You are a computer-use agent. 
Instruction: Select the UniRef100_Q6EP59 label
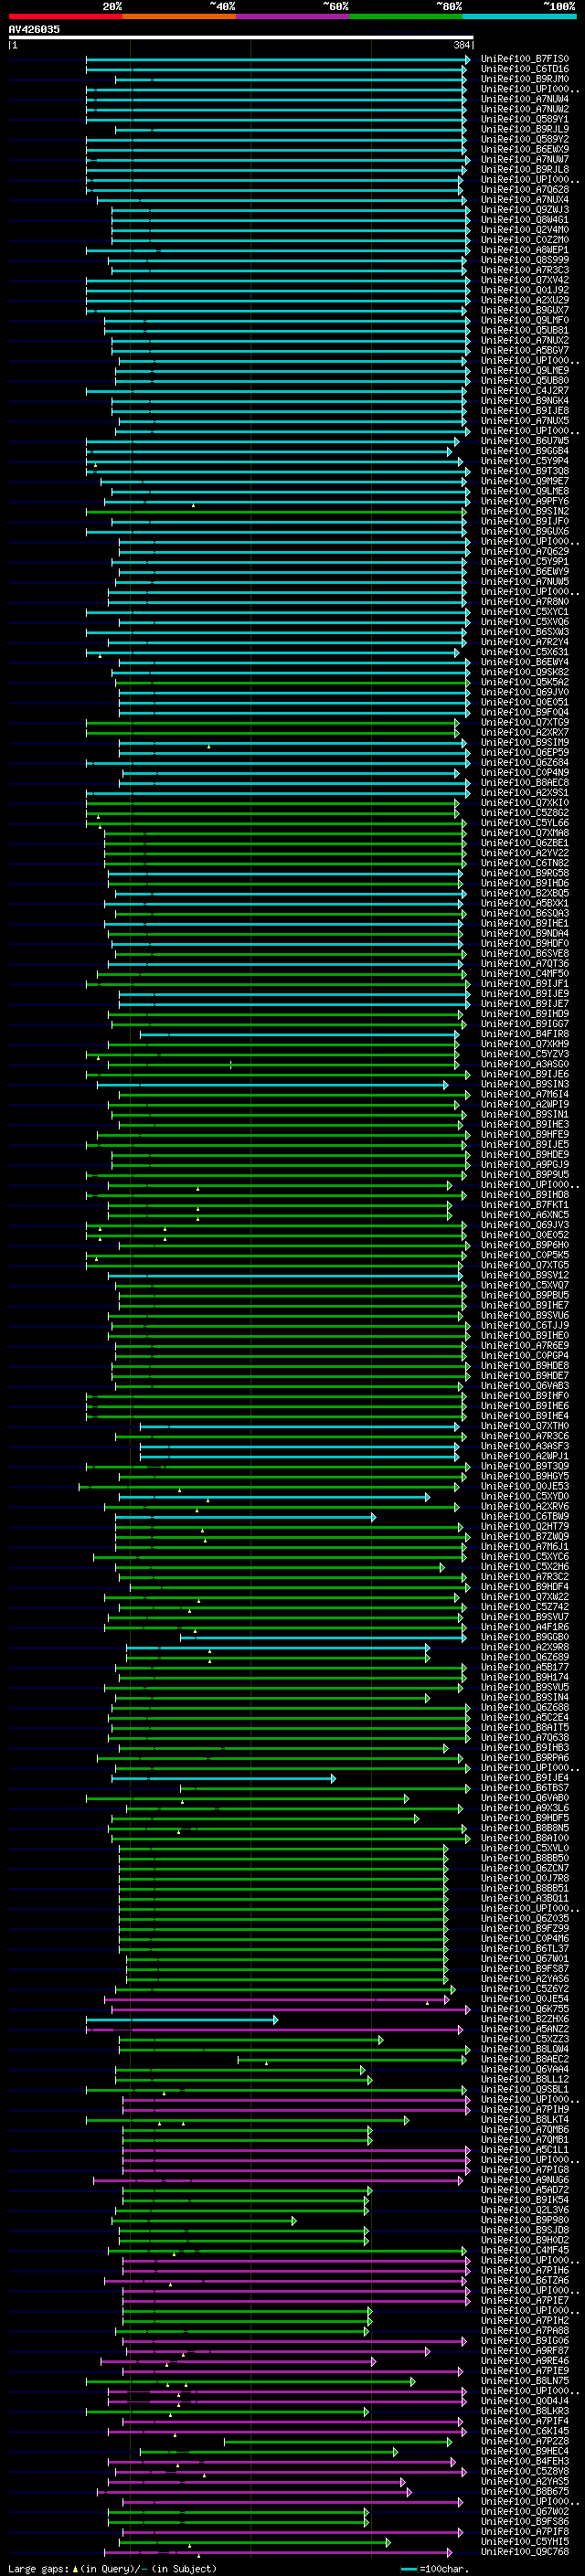525,752
